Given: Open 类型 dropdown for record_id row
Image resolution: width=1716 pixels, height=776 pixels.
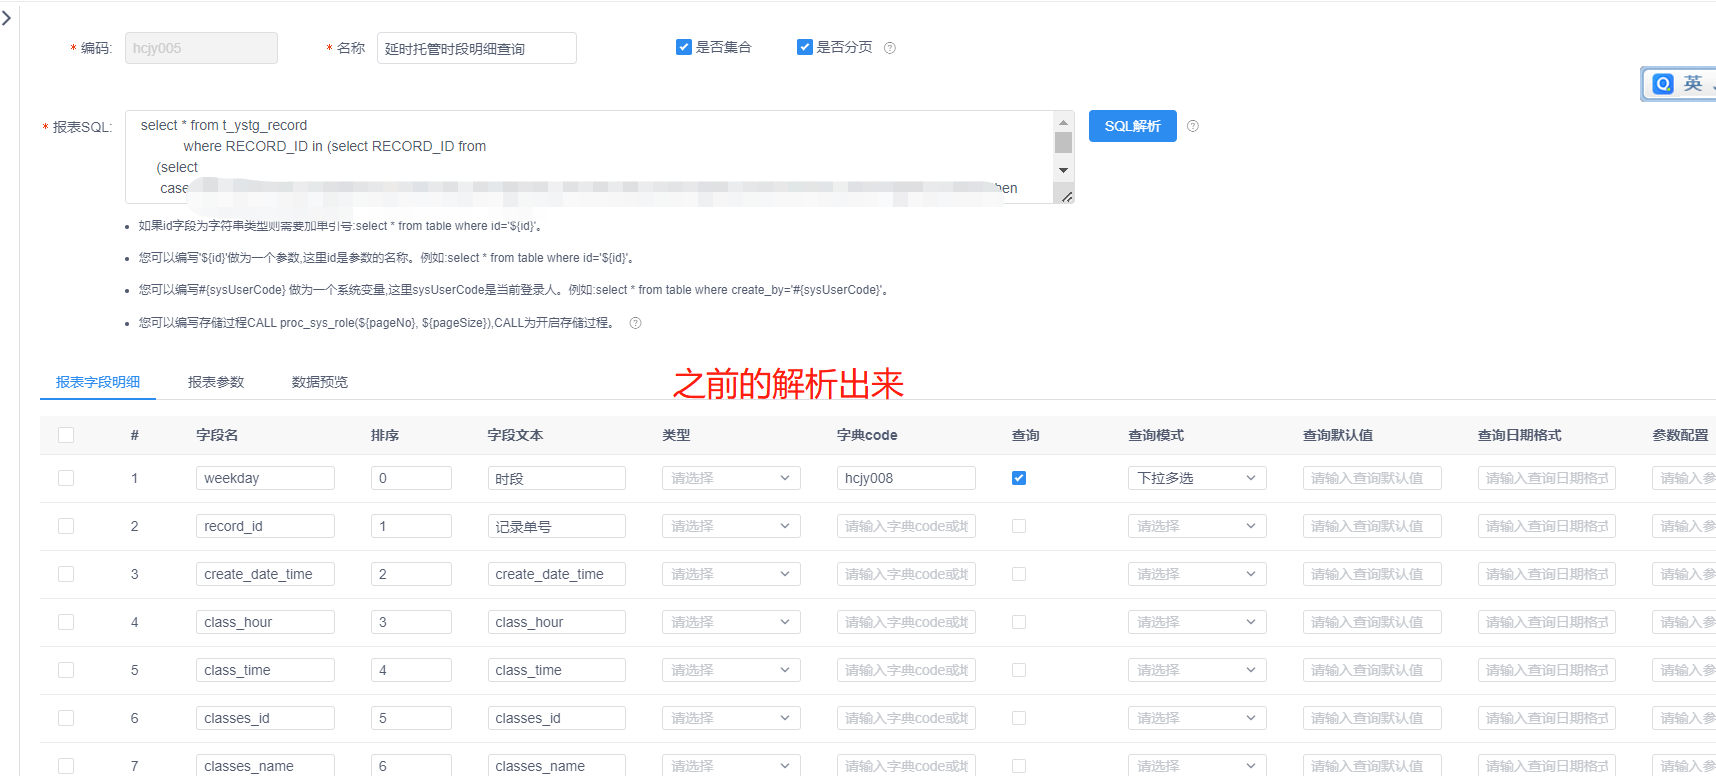Looking at the screenshot, I should coord(731,526).
